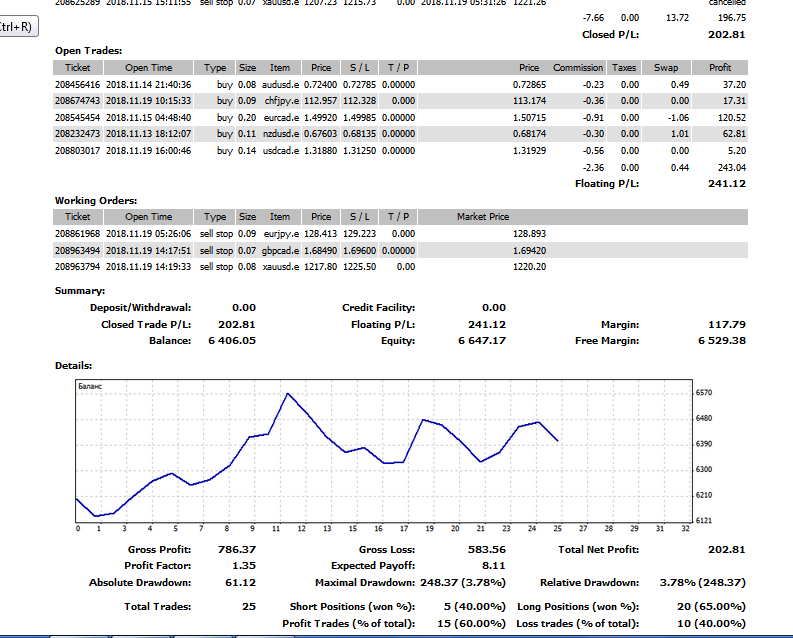The width and height of the screenshot is (793, 638).
Task: Click the Floating P/L total 241.12 under Open Trades
Action: [x=727, y=184]
